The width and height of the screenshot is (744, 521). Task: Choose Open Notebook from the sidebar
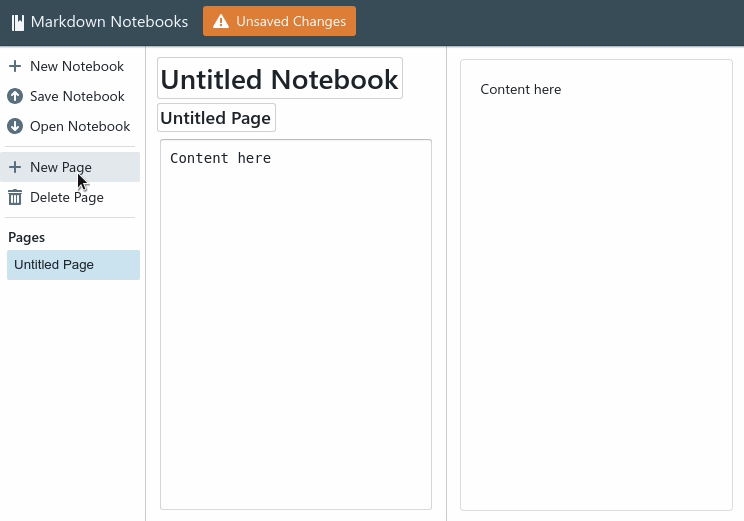coord(70,126)
